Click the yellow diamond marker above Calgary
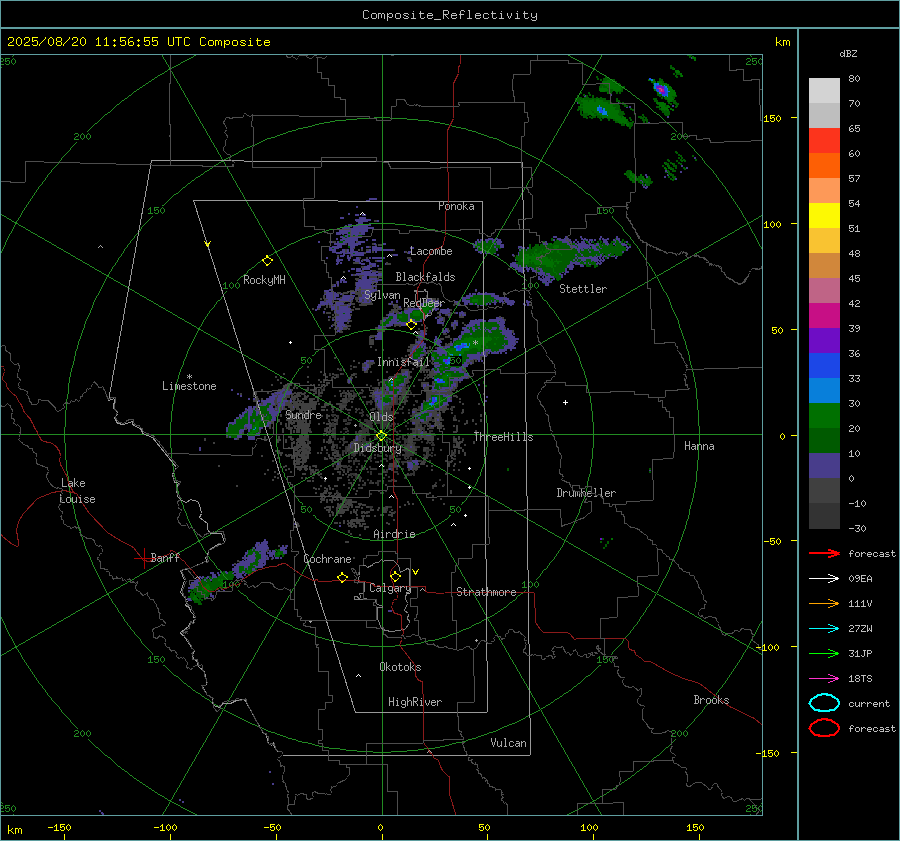900x841 pixels. pos(395,576)
